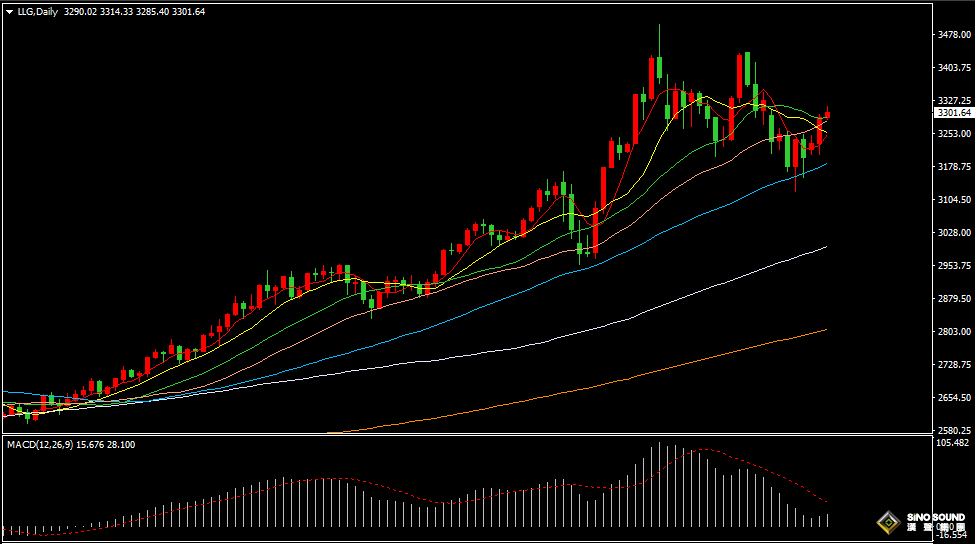975x544 pixels.
Task: Click the 2803.00 price axis label
Action: (955, 332)
